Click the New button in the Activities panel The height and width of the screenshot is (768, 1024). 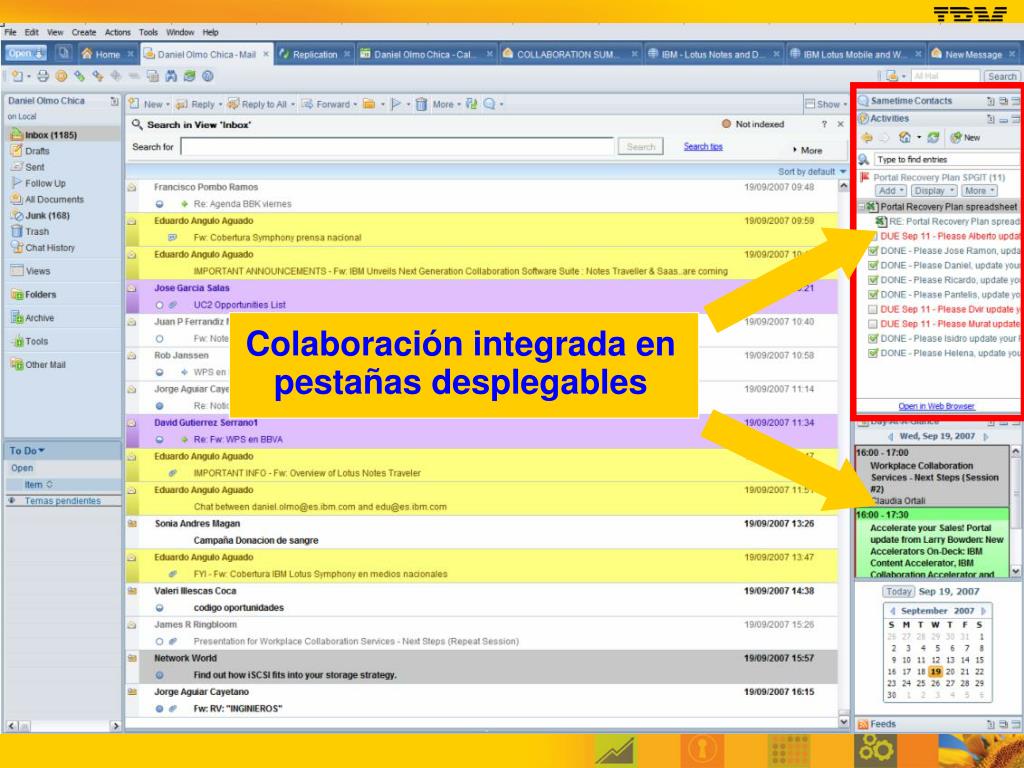[965, 138]
